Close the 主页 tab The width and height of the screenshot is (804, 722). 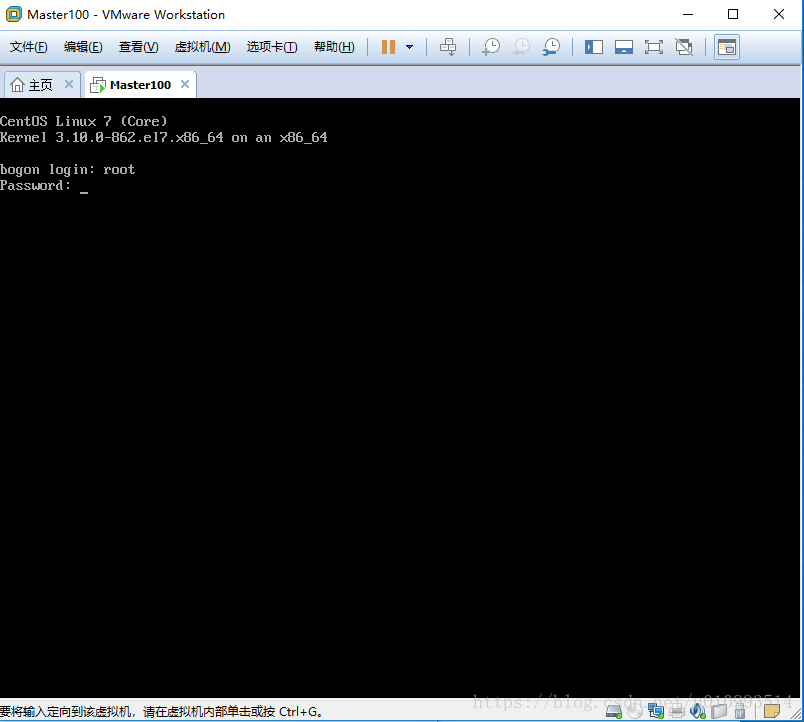point(69,84)
